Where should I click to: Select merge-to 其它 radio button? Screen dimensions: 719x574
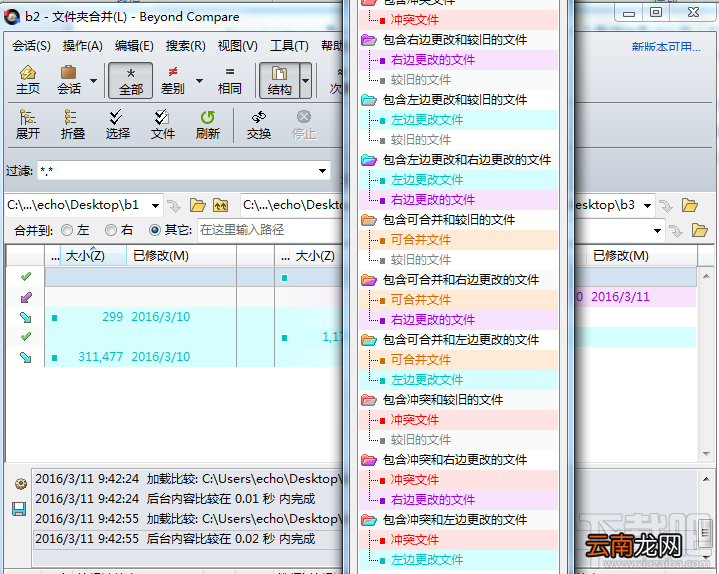coord(155,230)
